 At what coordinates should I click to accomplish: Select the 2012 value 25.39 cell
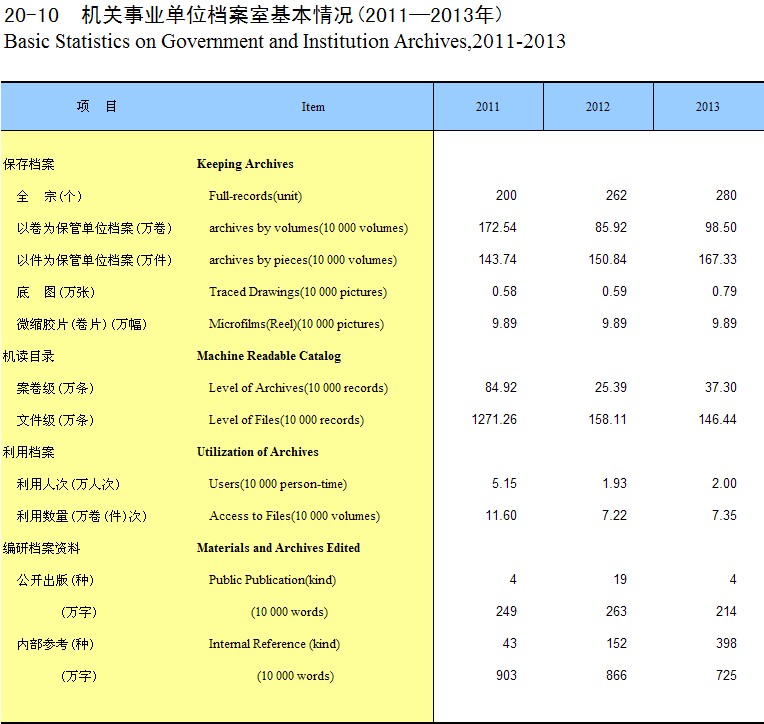coord(610,388)
